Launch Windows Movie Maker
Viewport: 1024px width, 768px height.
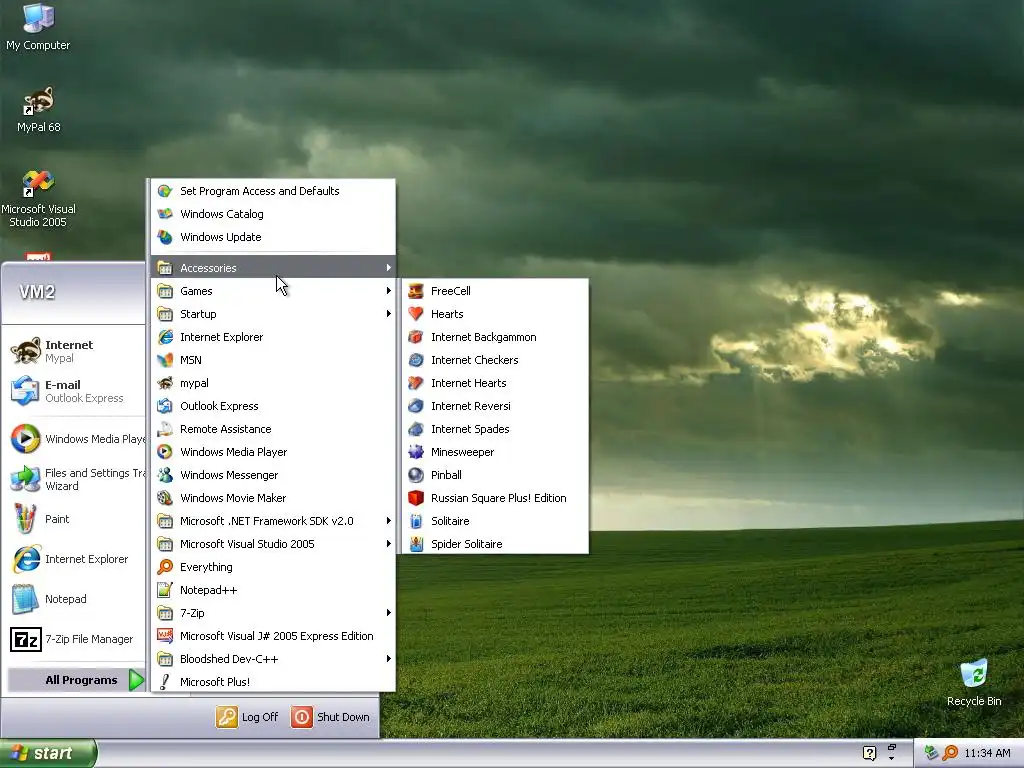pyautogui.click(x=273, y=498)
